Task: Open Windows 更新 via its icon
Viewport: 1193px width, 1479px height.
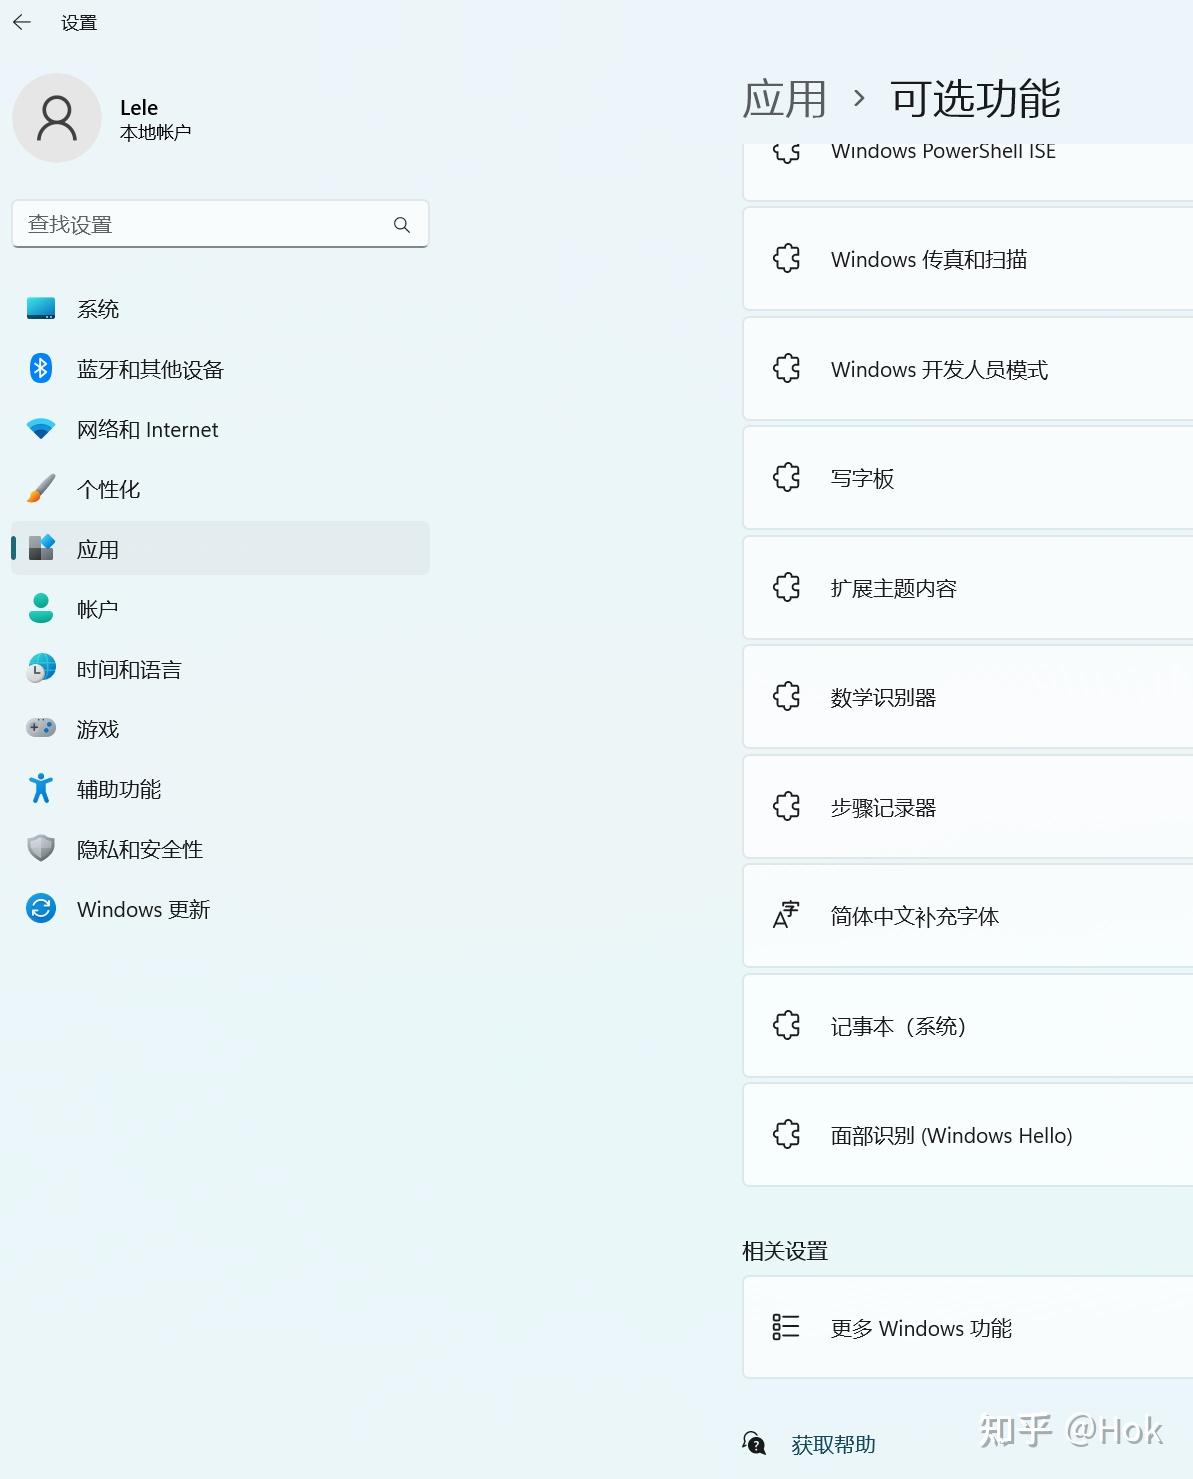Action: pos(40,908)
